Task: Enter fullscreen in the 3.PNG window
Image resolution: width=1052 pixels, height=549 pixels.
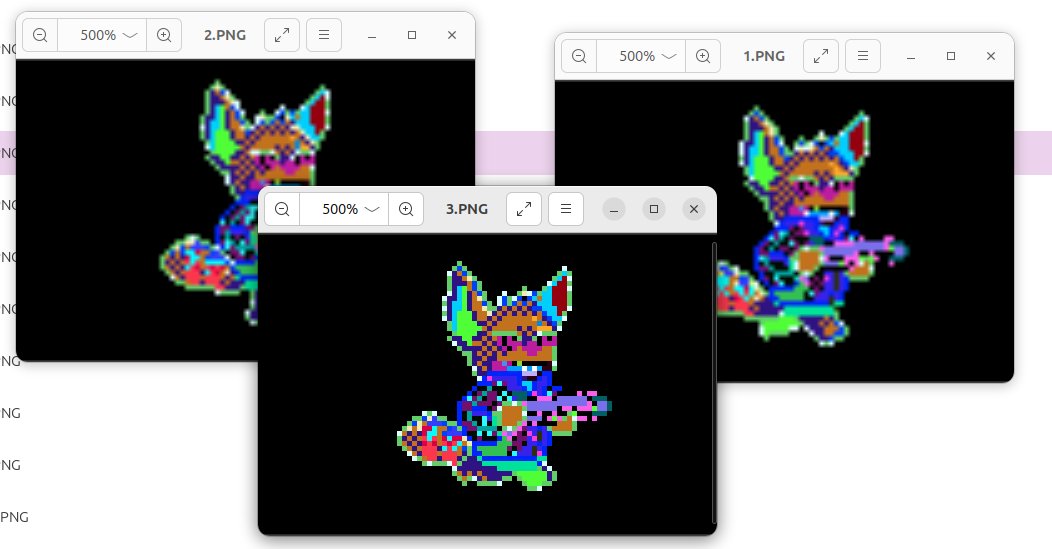Action: (x=523, y=209)
